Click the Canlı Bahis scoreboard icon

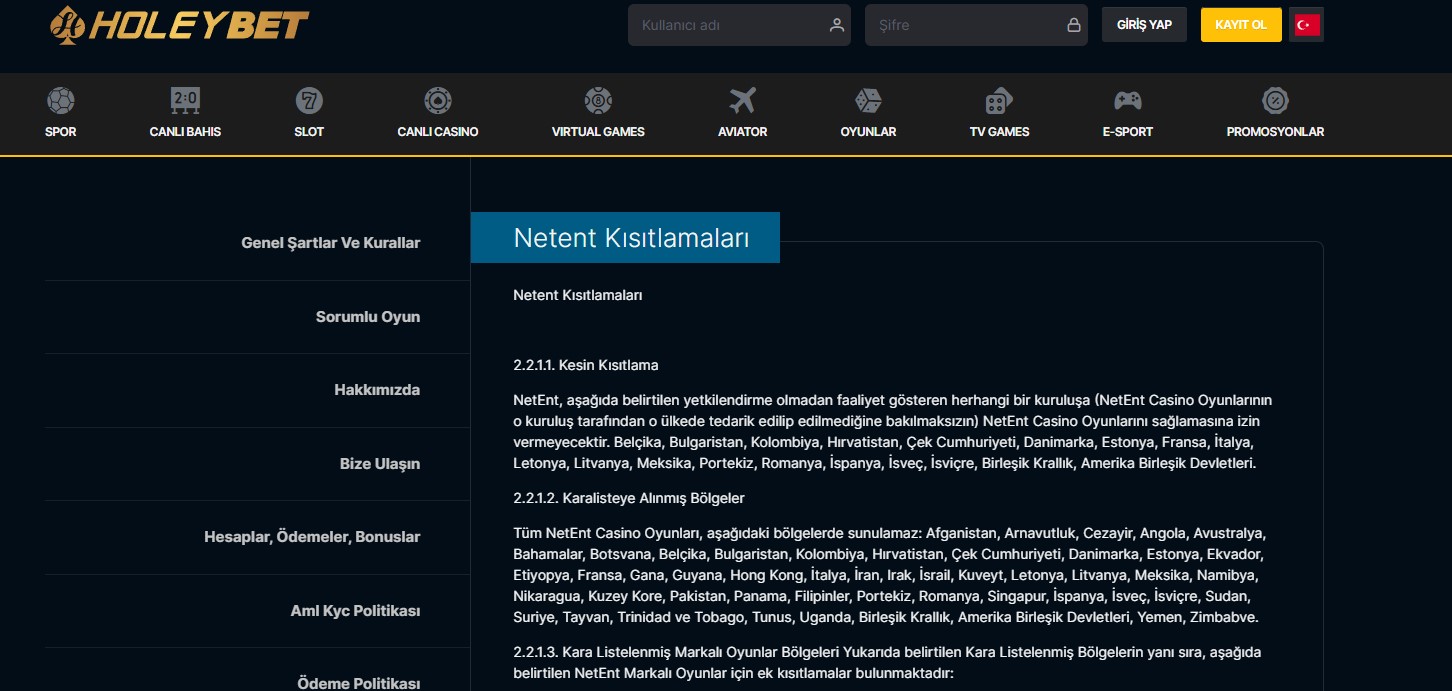pos(185,100)
